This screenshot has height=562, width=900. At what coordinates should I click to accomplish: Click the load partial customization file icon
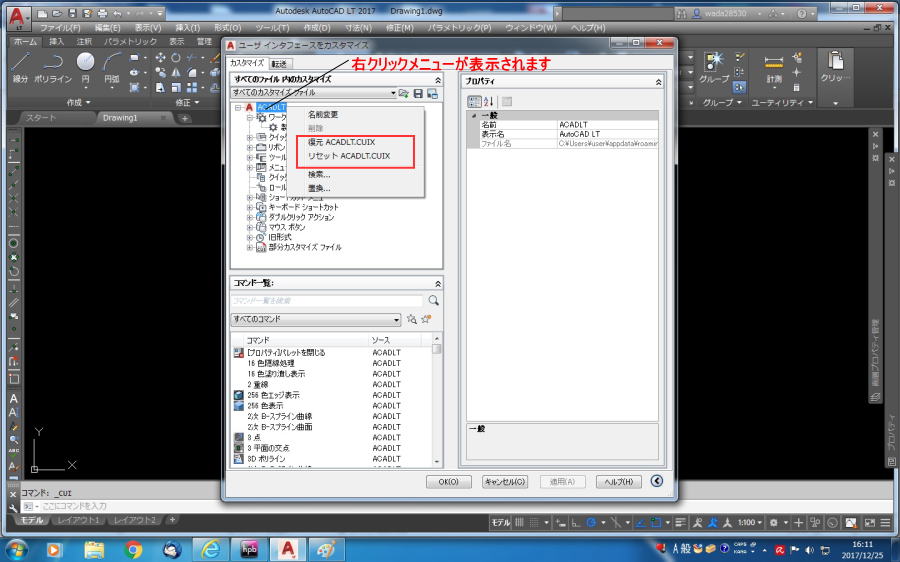click(x=404, y=93)
